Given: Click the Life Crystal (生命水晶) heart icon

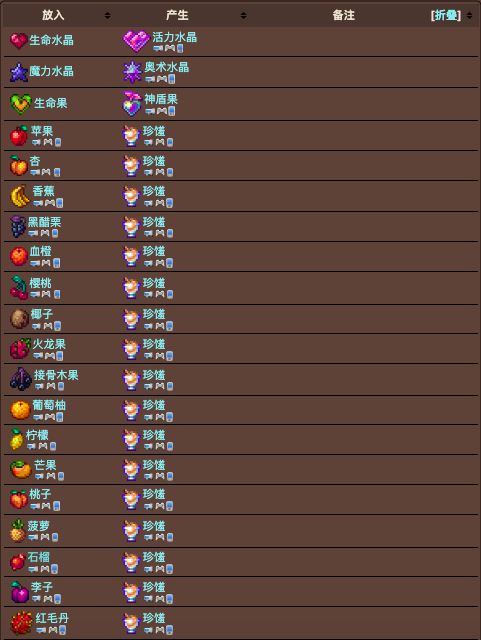Looking at the screenshot, I should [18, 40].
